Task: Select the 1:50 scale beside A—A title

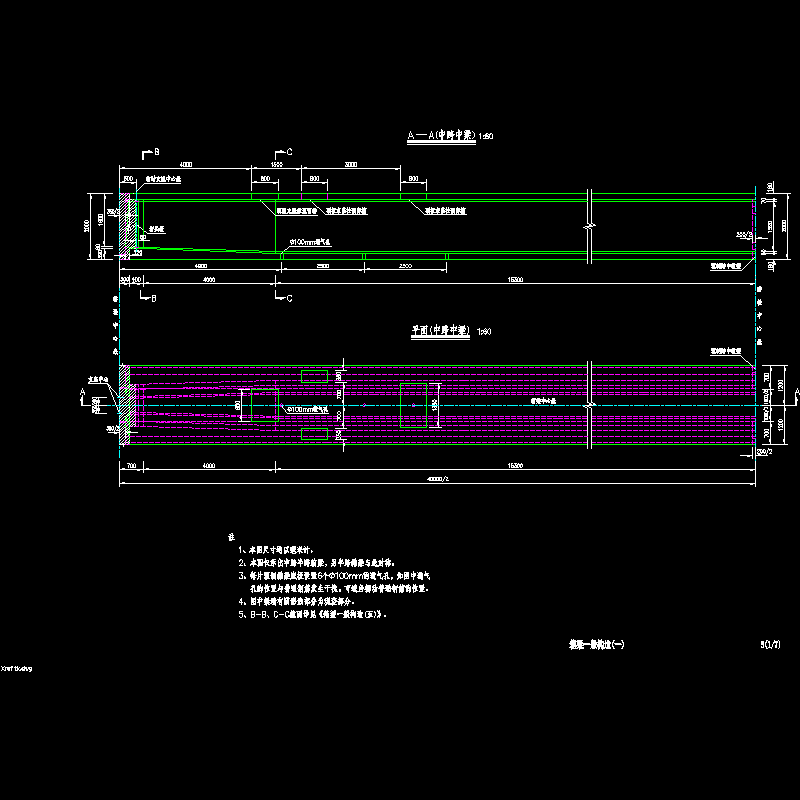Action: click(486, 136)
